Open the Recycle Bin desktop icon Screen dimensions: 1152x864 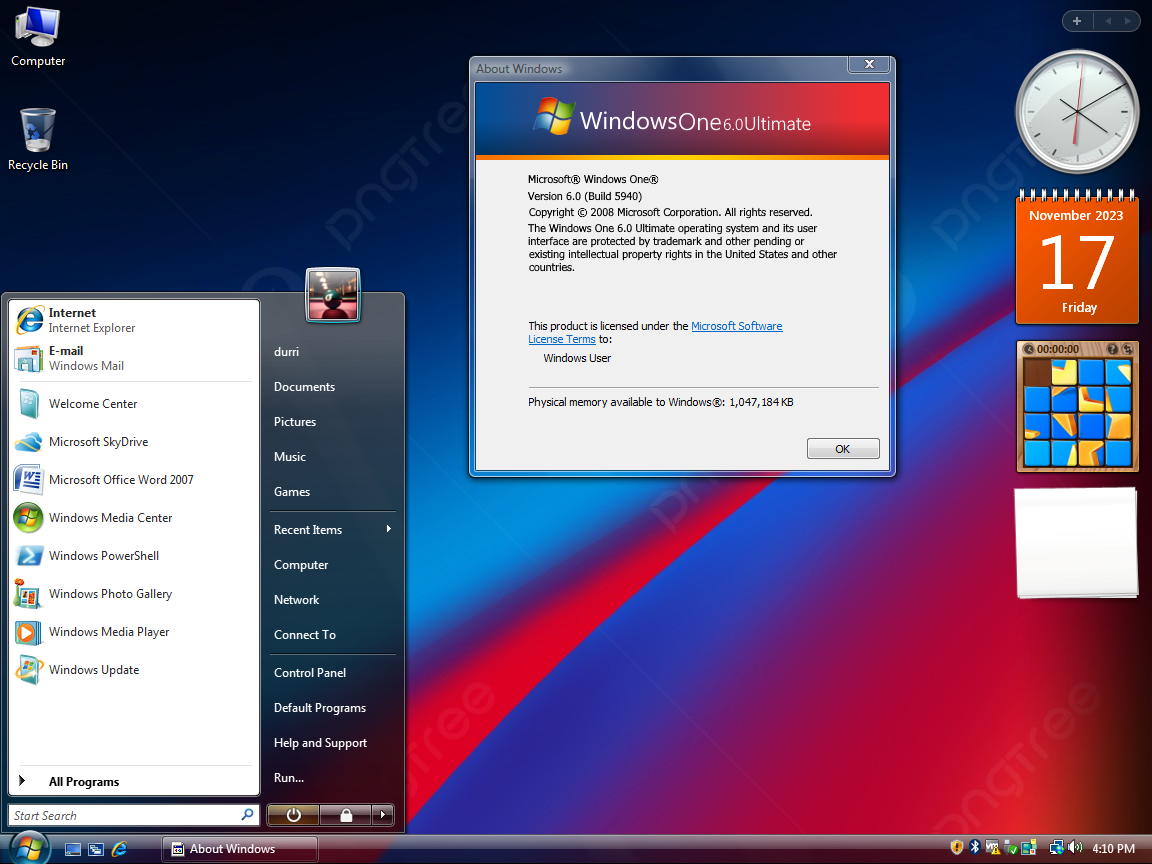pyautogui.click(x=37, y=140)
